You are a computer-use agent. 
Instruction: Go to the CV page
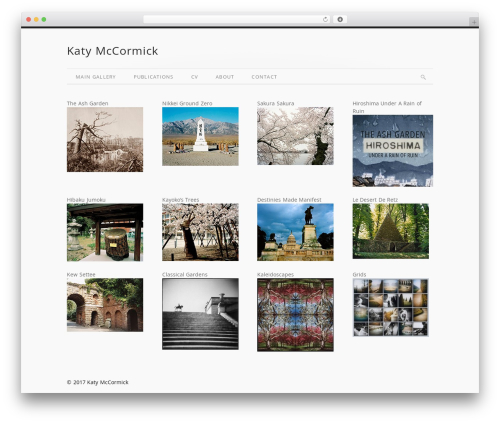coord(194,77)
